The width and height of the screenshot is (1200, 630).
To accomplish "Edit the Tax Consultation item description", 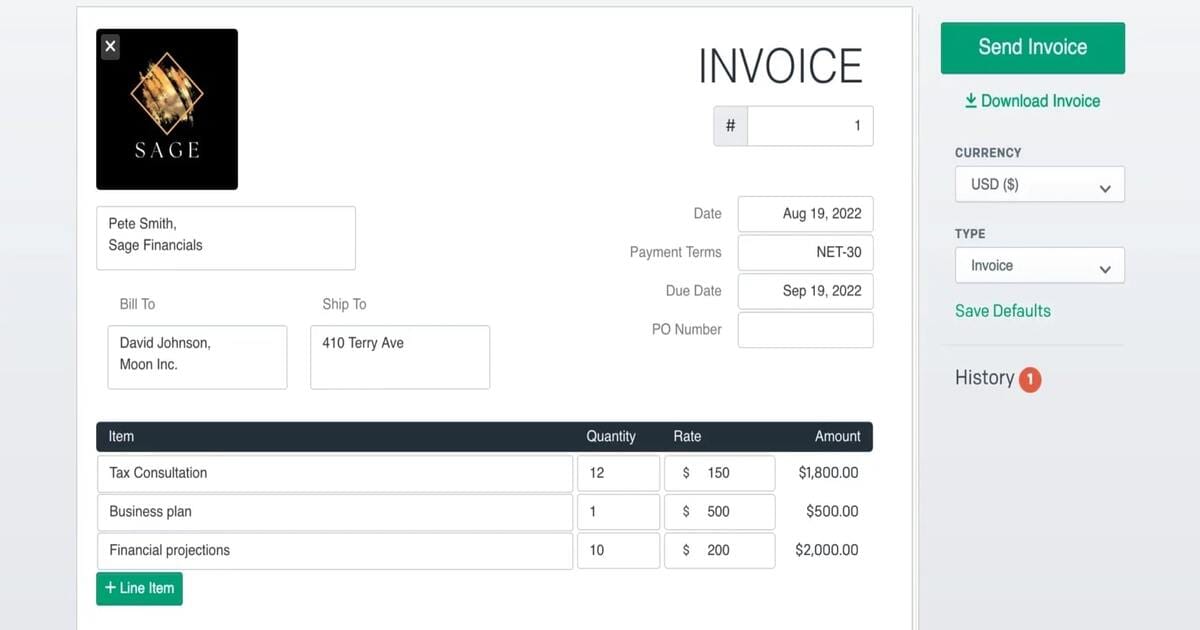I will point(335,473).
